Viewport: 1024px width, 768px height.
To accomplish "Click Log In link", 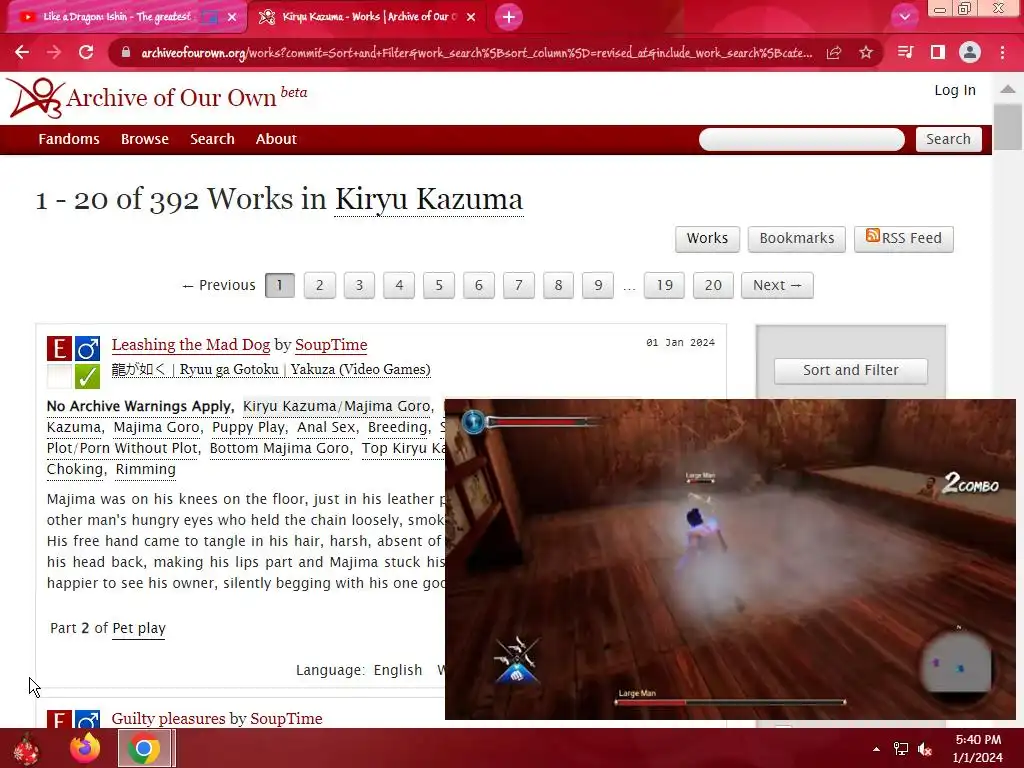I will (x=955, y=91).
